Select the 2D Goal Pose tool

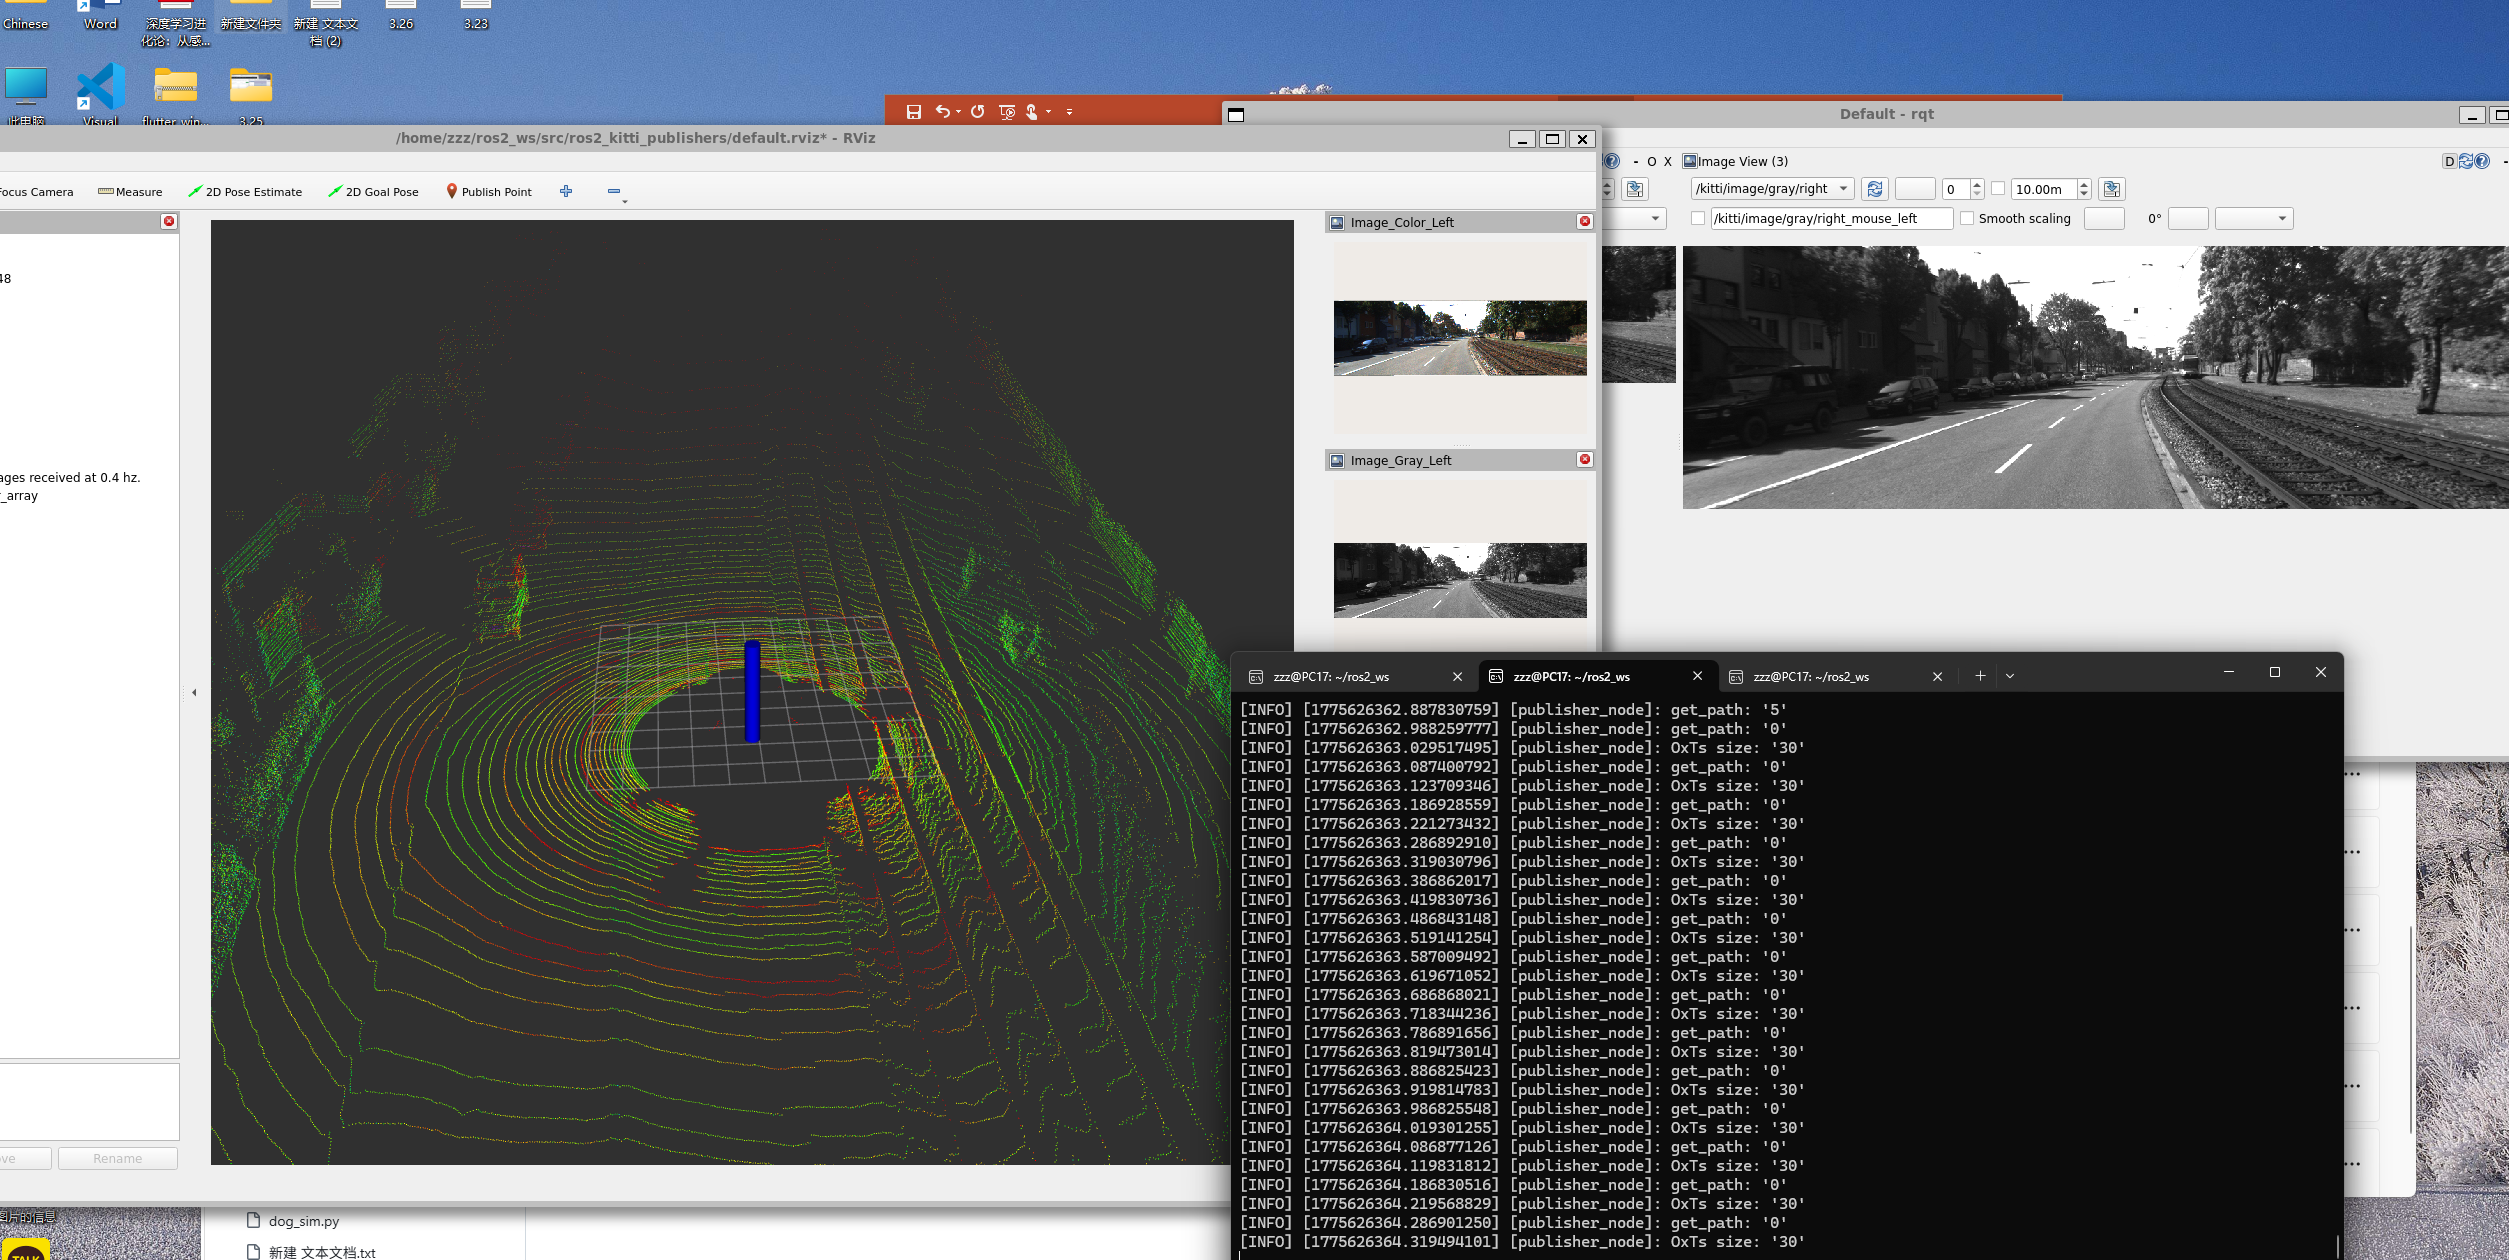[373, 192]
